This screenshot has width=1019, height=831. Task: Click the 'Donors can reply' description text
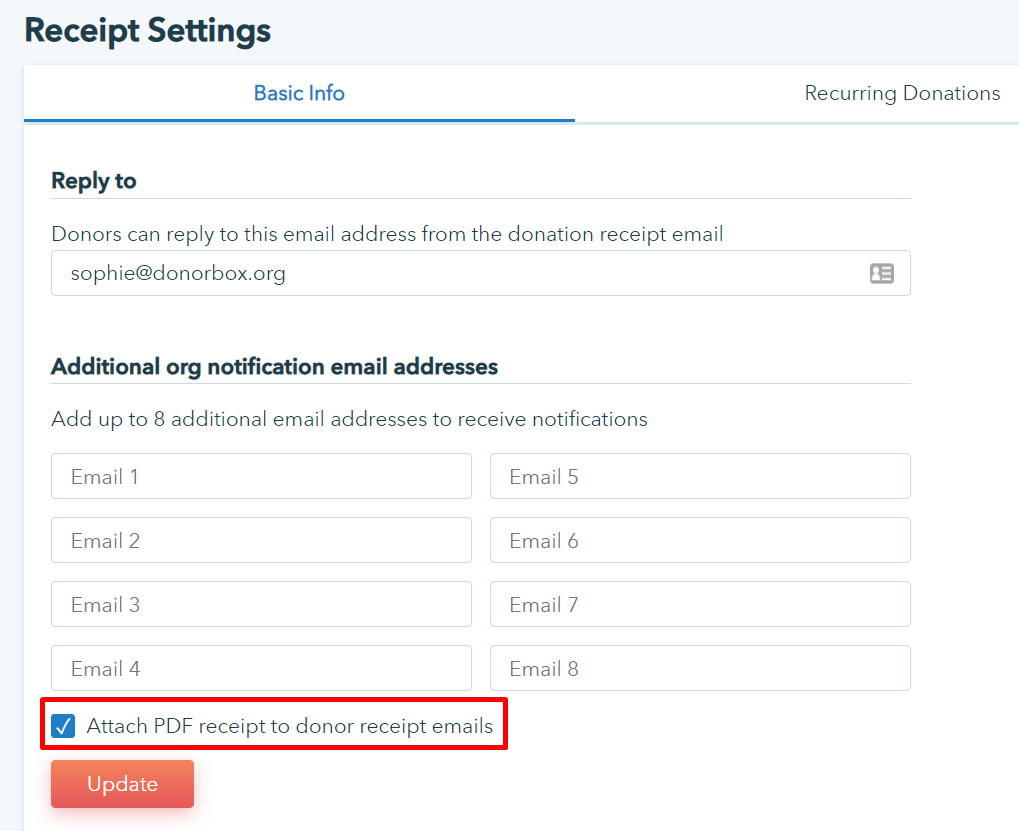[387, 235]
